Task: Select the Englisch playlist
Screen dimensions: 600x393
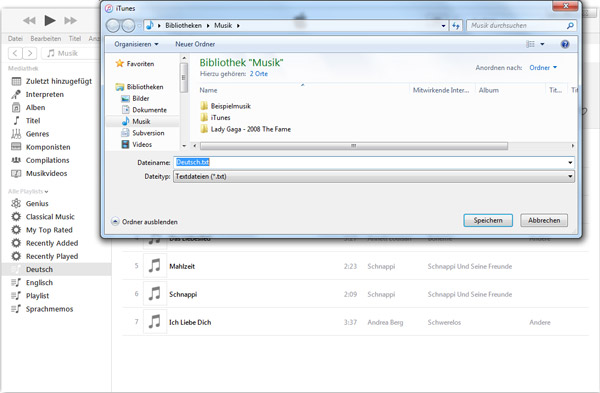Action: pos(39,283)
